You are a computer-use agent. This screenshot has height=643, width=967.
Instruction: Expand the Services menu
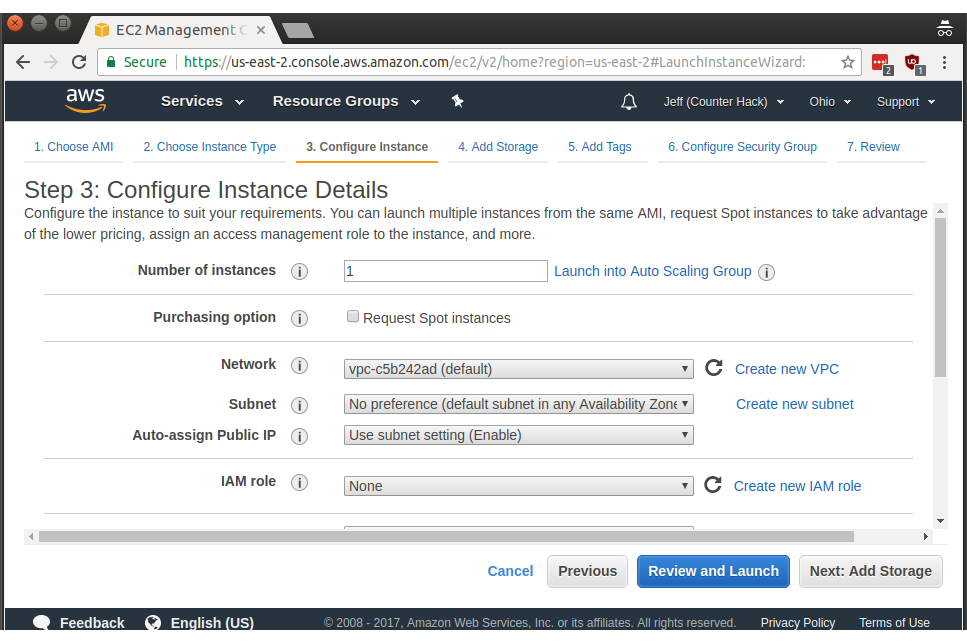click(202, 101)
